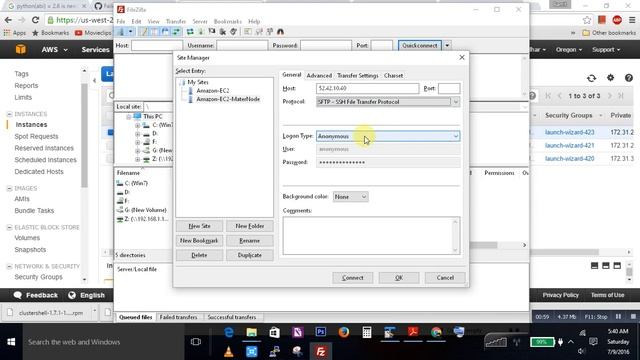
Task: Click the file search binoculars icon
Action: tap(280, 32)
